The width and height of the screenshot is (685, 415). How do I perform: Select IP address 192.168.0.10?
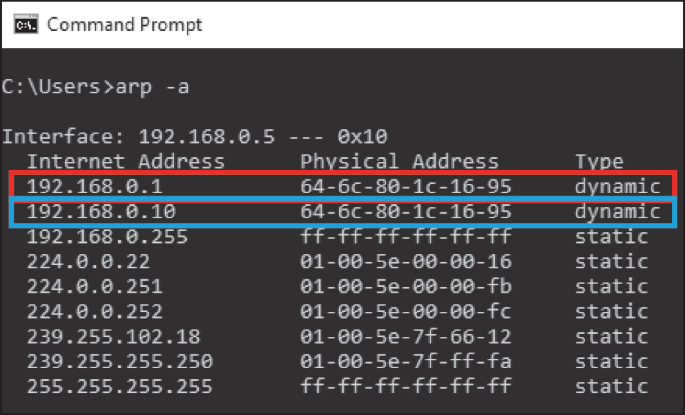[x=101, y=211]
